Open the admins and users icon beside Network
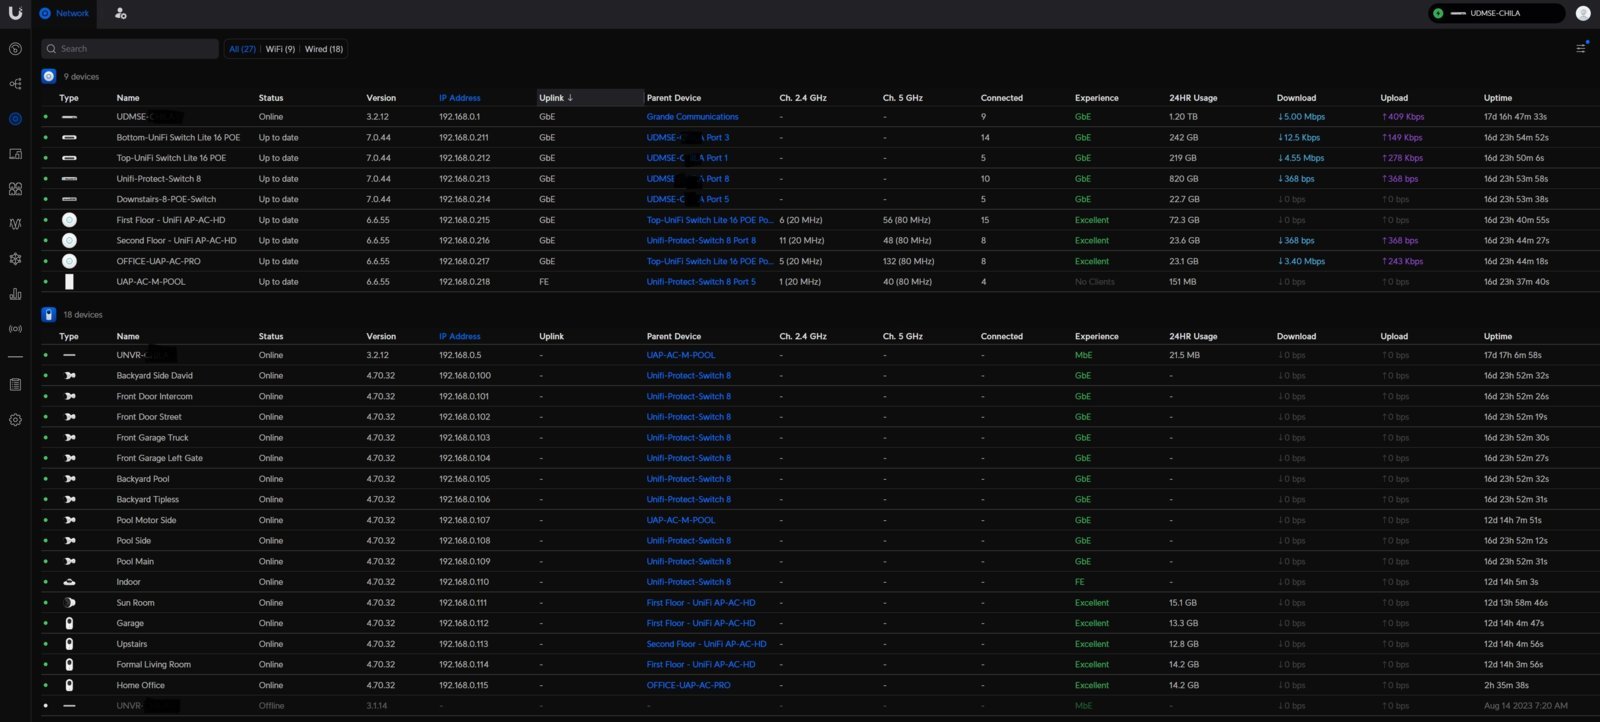The width and height of the screenshot is (1600, 722). [x=120, y=13]
